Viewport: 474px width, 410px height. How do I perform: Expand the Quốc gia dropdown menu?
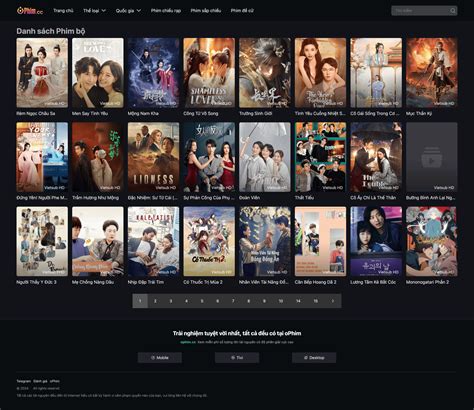click(x=128, y=11)
